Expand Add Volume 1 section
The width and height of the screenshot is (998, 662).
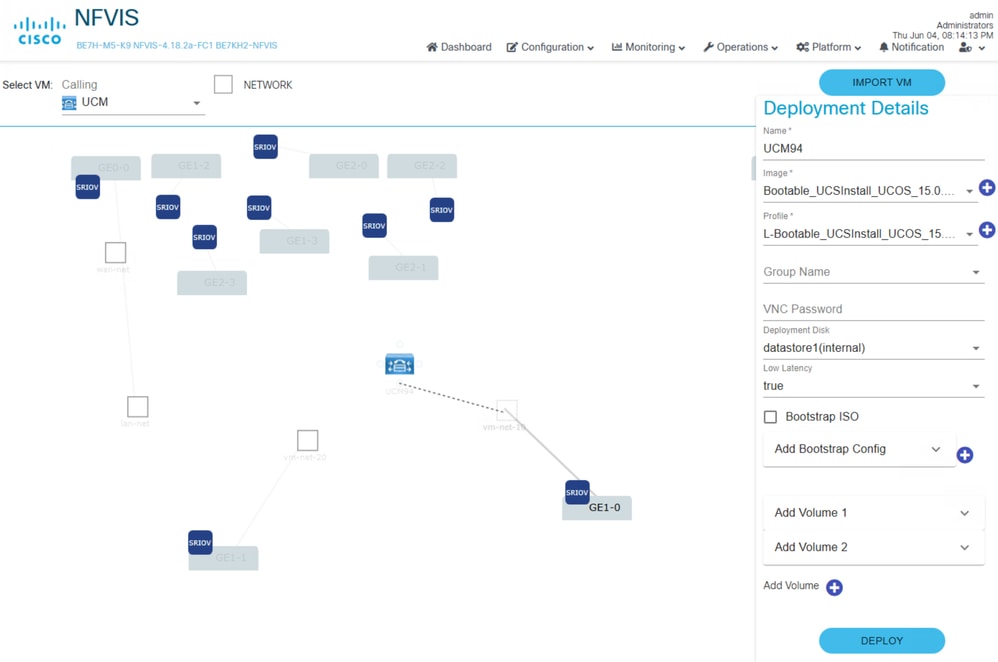pyautogui.click(x=873, y=513)
